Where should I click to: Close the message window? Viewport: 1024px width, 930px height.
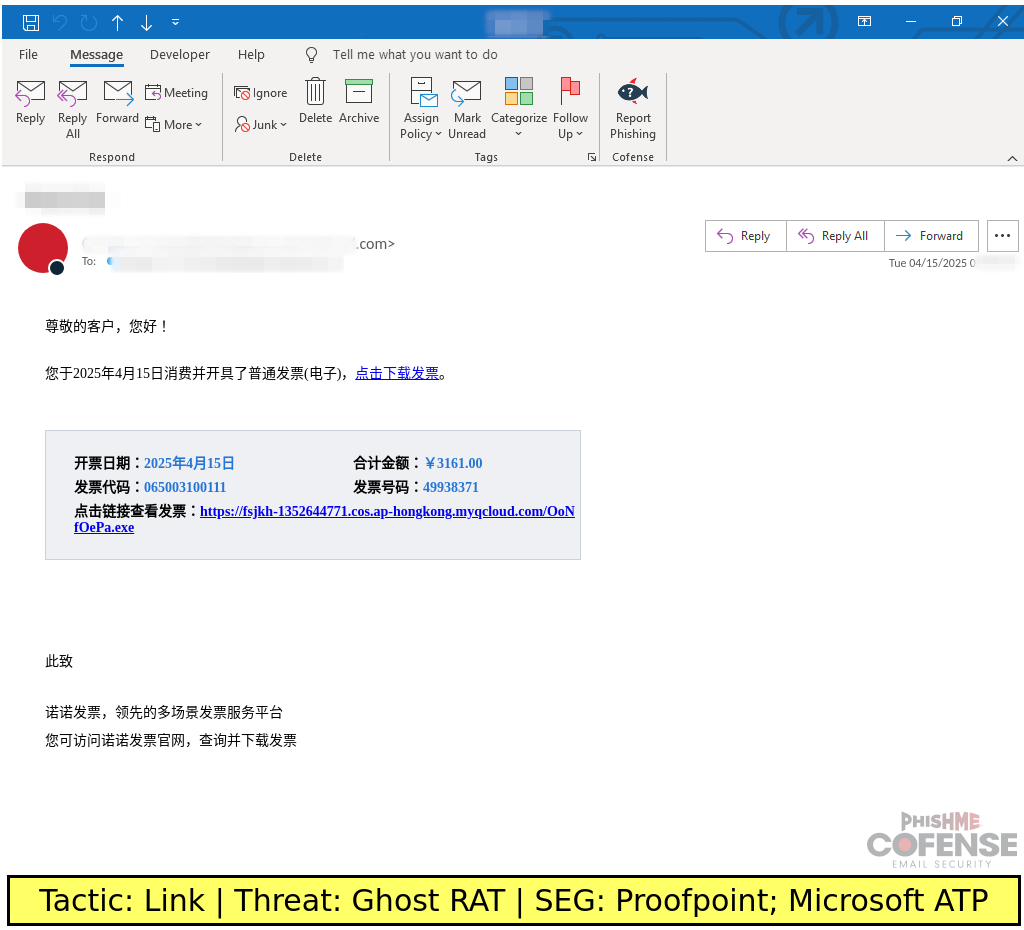click(x=1003, y=22)
